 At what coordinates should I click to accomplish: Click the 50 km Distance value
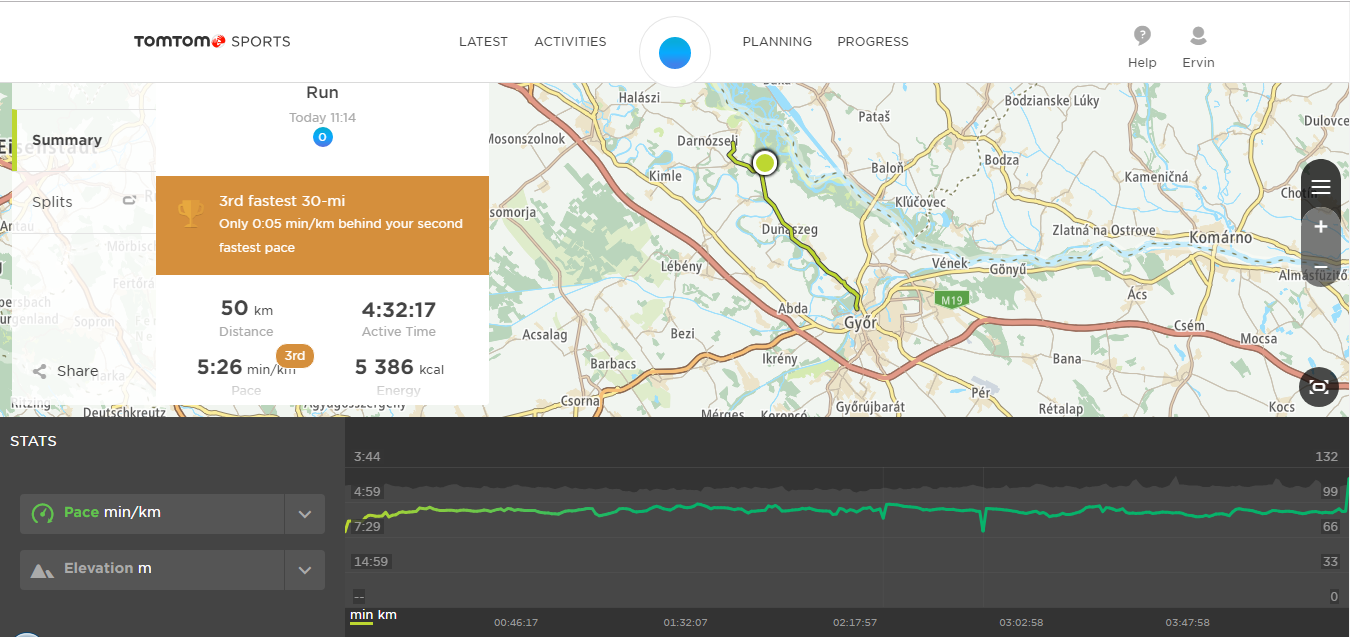pyautogui.click(x=246, y=309)
